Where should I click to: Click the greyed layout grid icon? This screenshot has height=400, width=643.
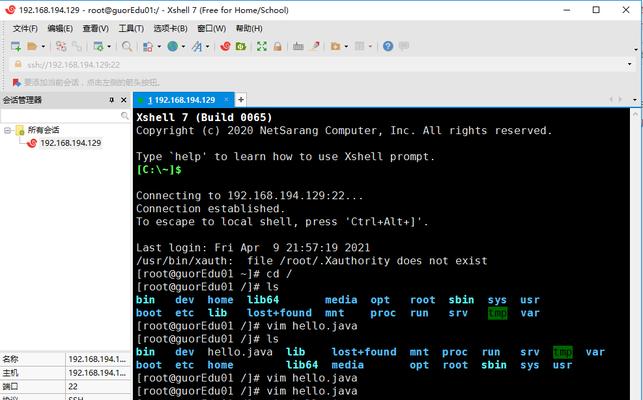point(360,46)
